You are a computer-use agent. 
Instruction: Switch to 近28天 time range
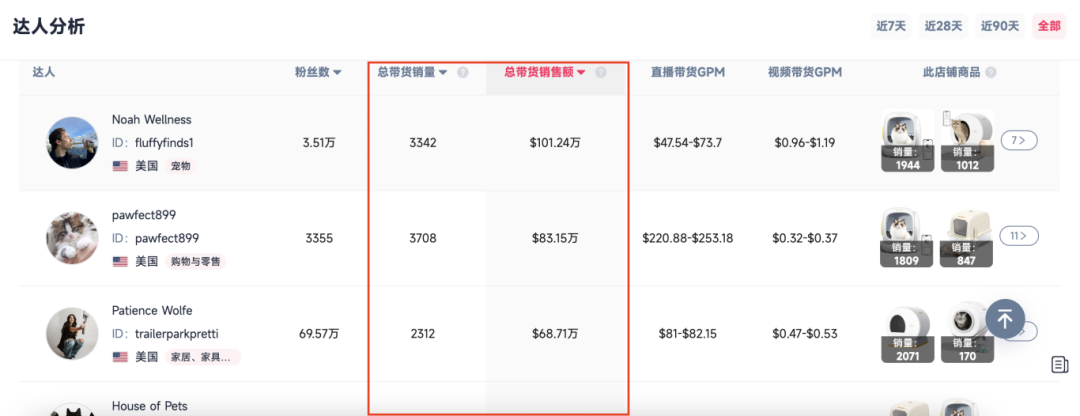(x=943, y=26)
